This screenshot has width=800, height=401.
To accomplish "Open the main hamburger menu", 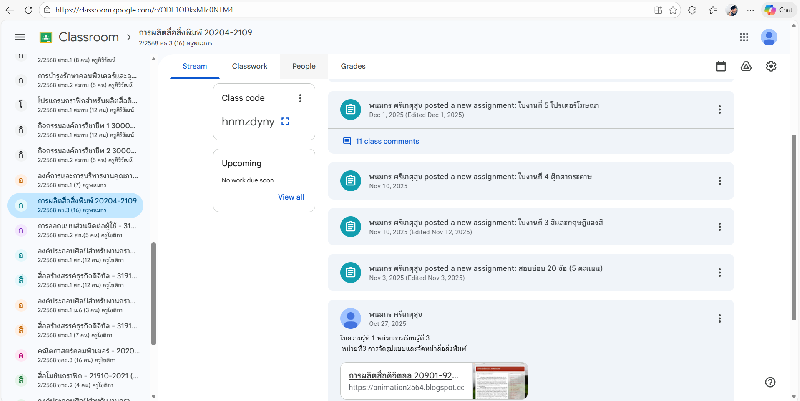I will [19, 37].
